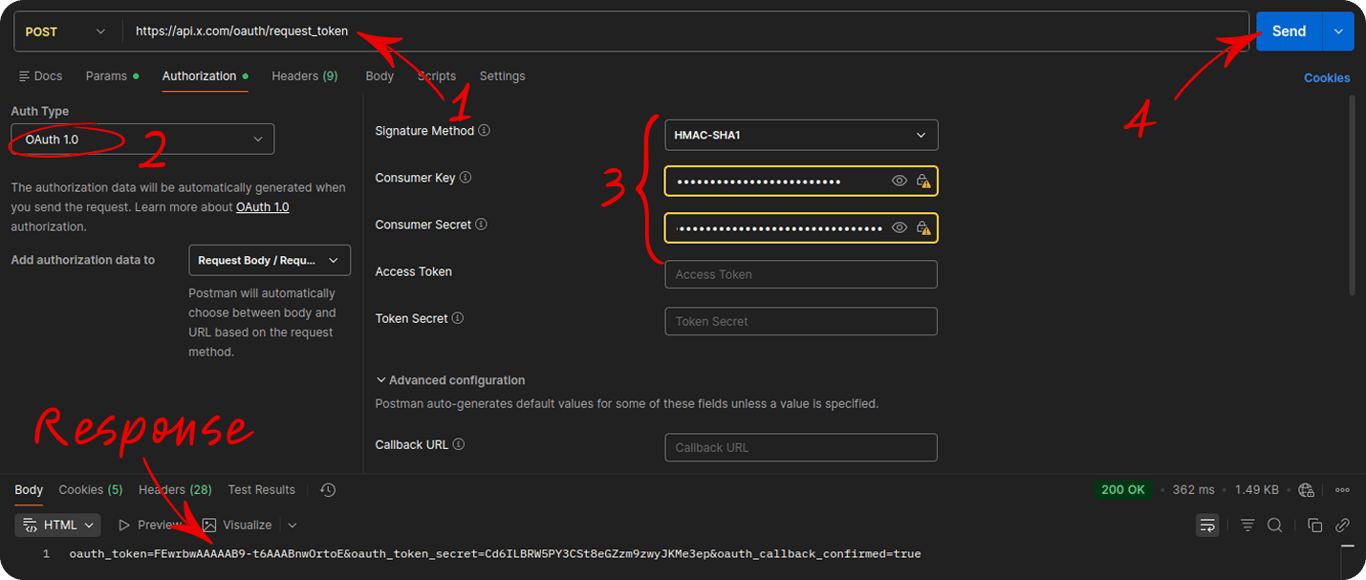Click the response filter icon

pos(1247,525)
